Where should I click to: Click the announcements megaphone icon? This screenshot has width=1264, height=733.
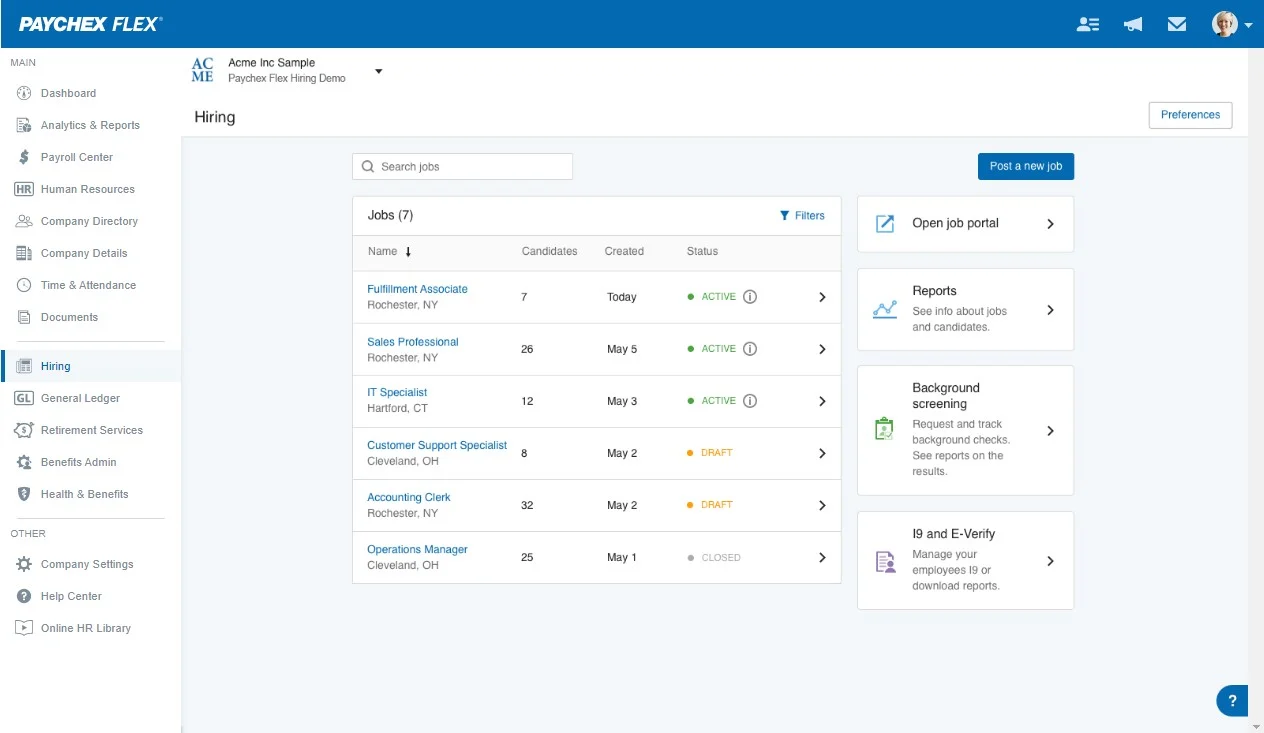pos(1133,24)
